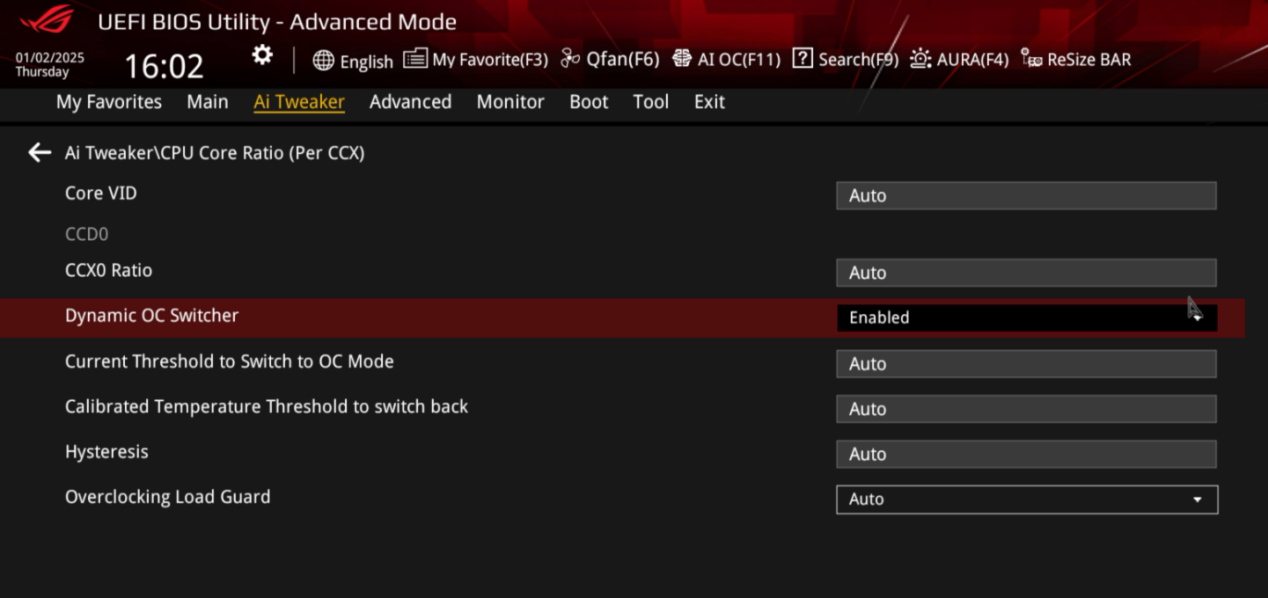Select the Core VID Auto field
Image resolution: width=1268 pixels, height=598 pixels.
1026,196
